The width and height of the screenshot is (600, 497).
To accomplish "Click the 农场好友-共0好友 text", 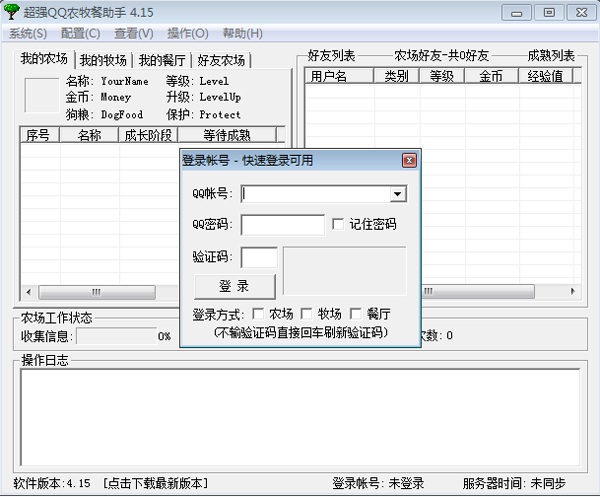I will pyautogui.click(x=442, y=56).
